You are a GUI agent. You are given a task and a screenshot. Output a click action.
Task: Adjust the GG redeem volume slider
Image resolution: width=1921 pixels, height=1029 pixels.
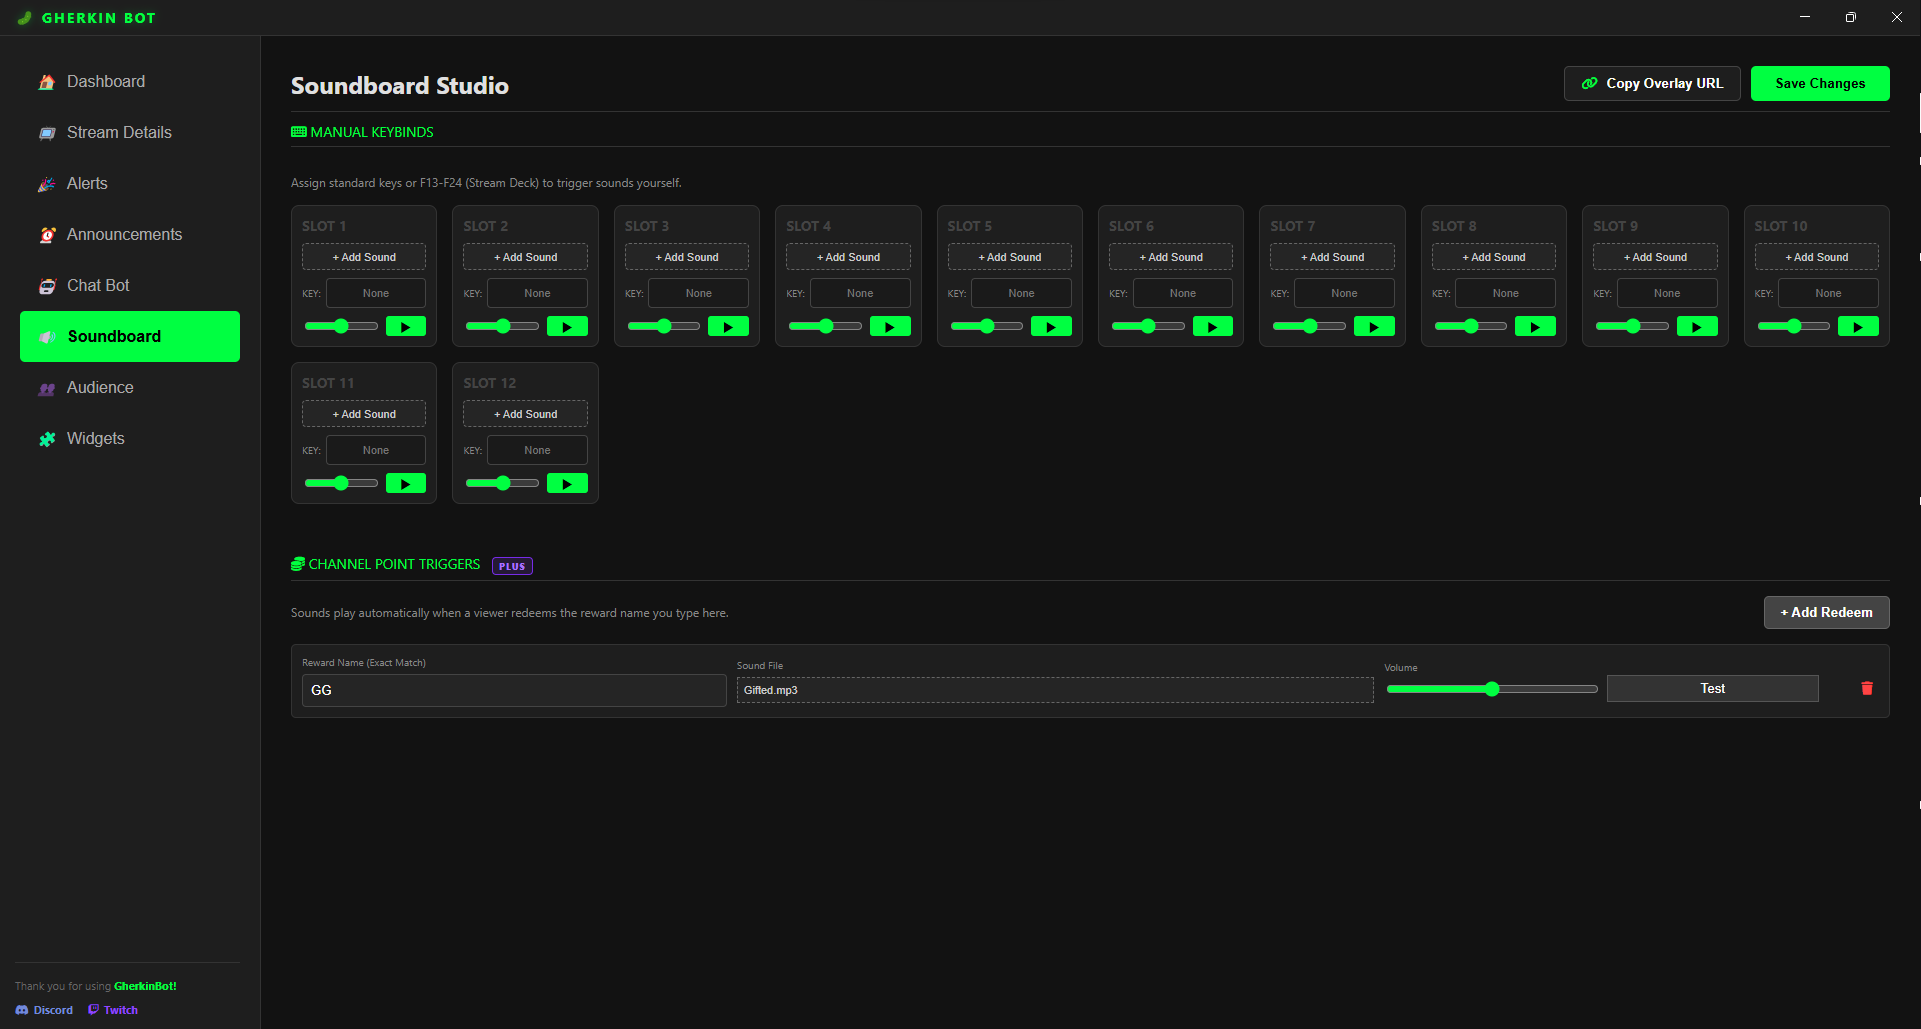coord(1492,688)
